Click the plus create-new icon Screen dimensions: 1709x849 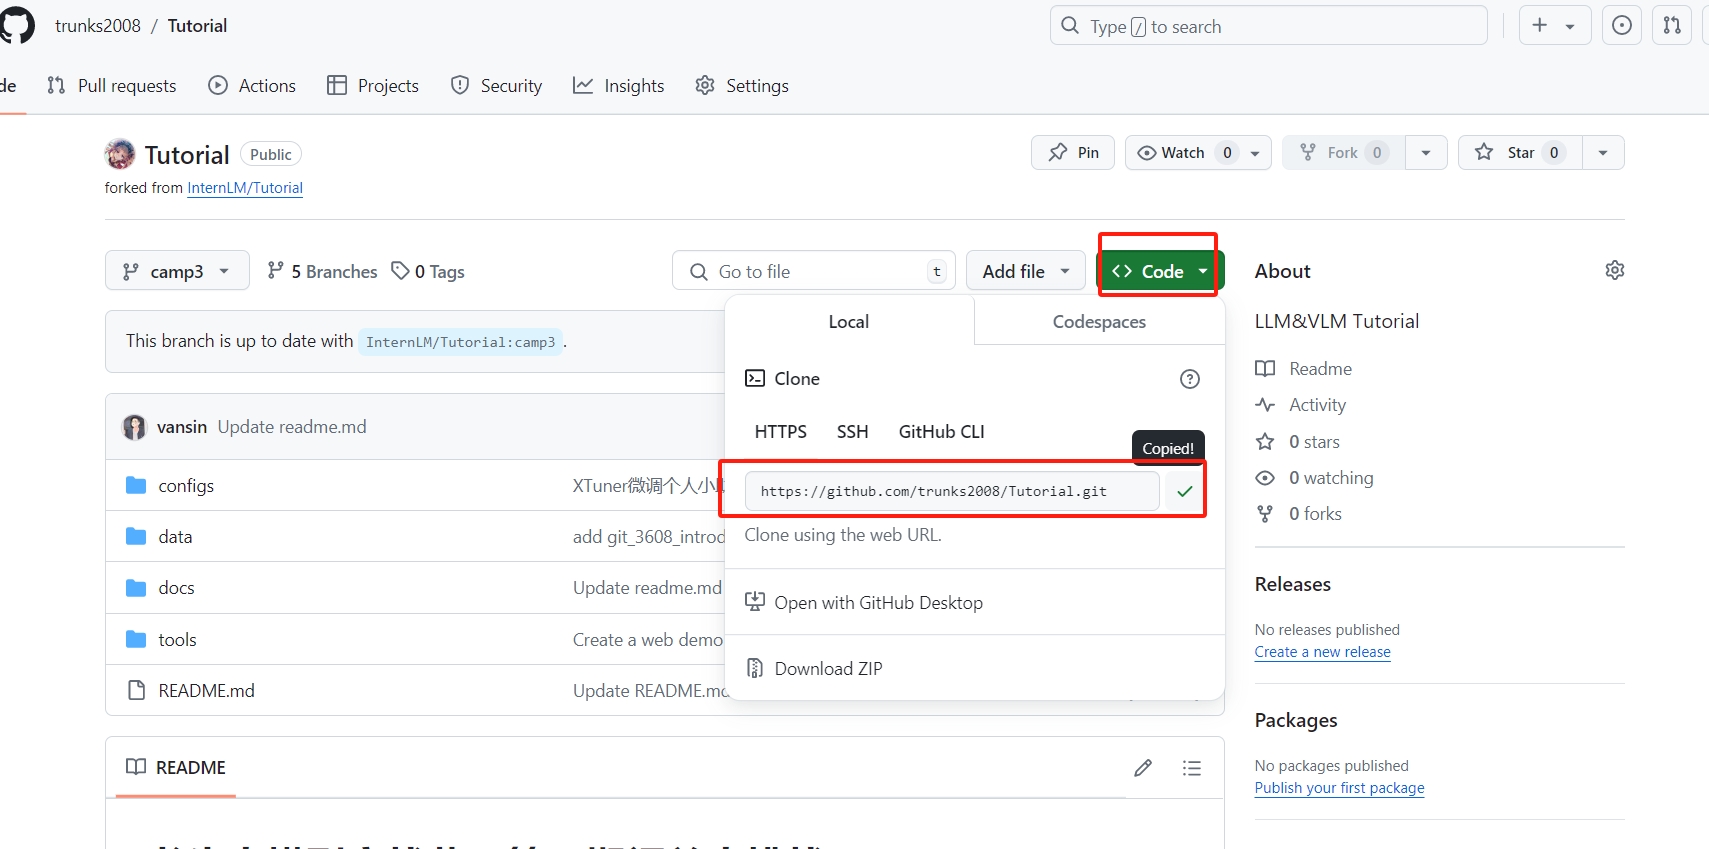click(1540, 26)
